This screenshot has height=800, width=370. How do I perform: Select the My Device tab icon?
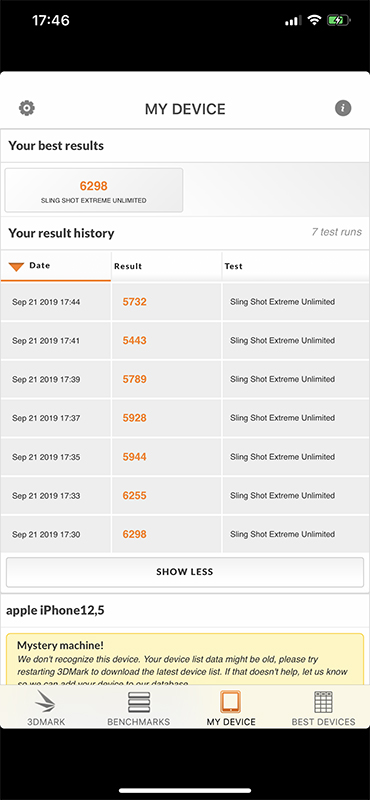(231, 703)
